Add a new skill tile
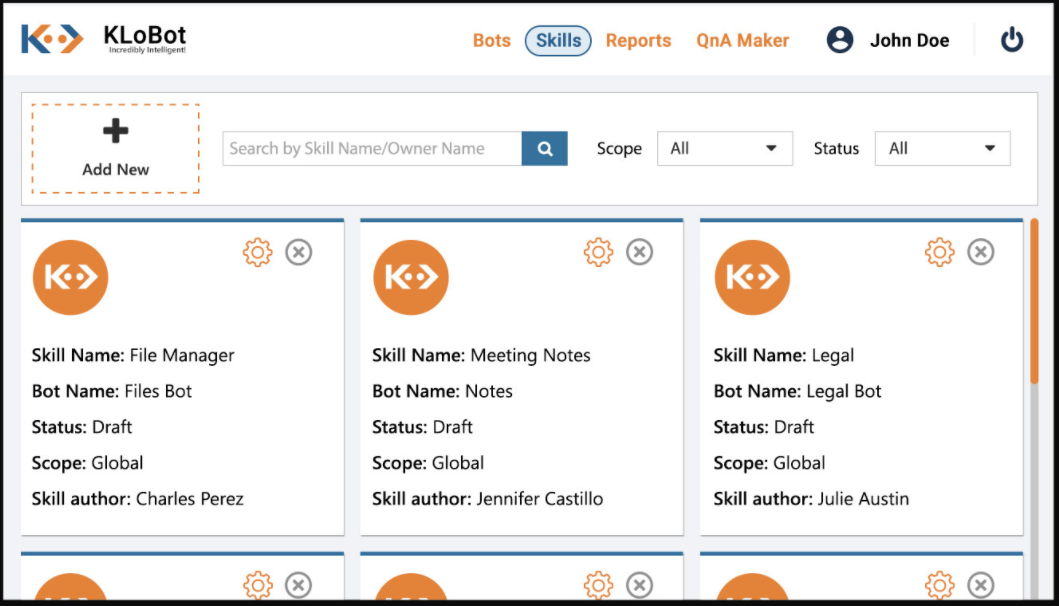This screenshot has height=606, width=1059. tap(115, 149)
